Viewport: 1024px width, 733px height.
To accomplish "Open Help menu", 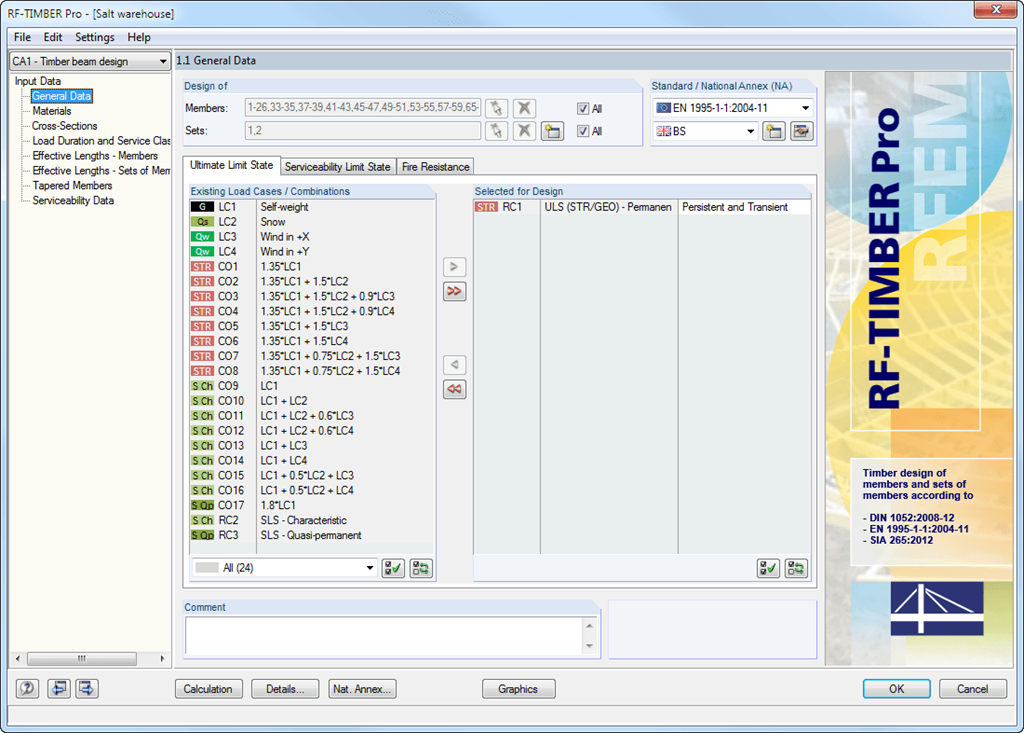I will click(139, 37).
